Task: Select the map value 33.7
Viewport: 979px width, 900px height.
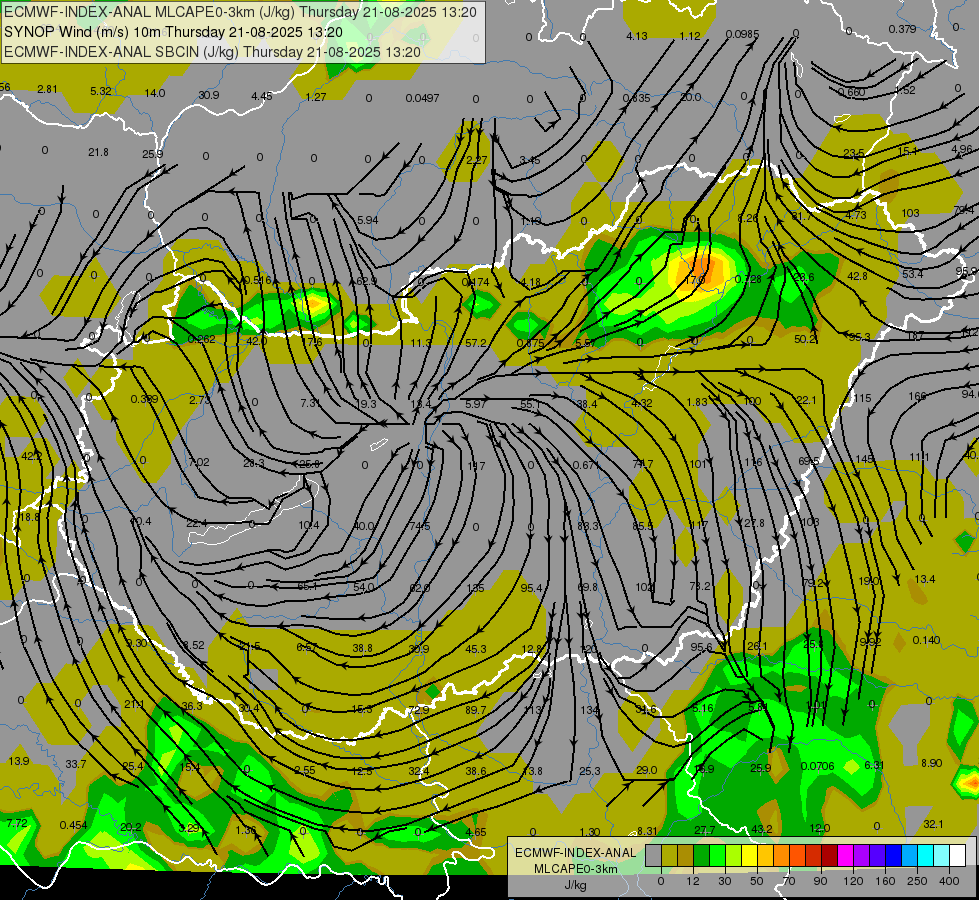Action: pos(76,764)
